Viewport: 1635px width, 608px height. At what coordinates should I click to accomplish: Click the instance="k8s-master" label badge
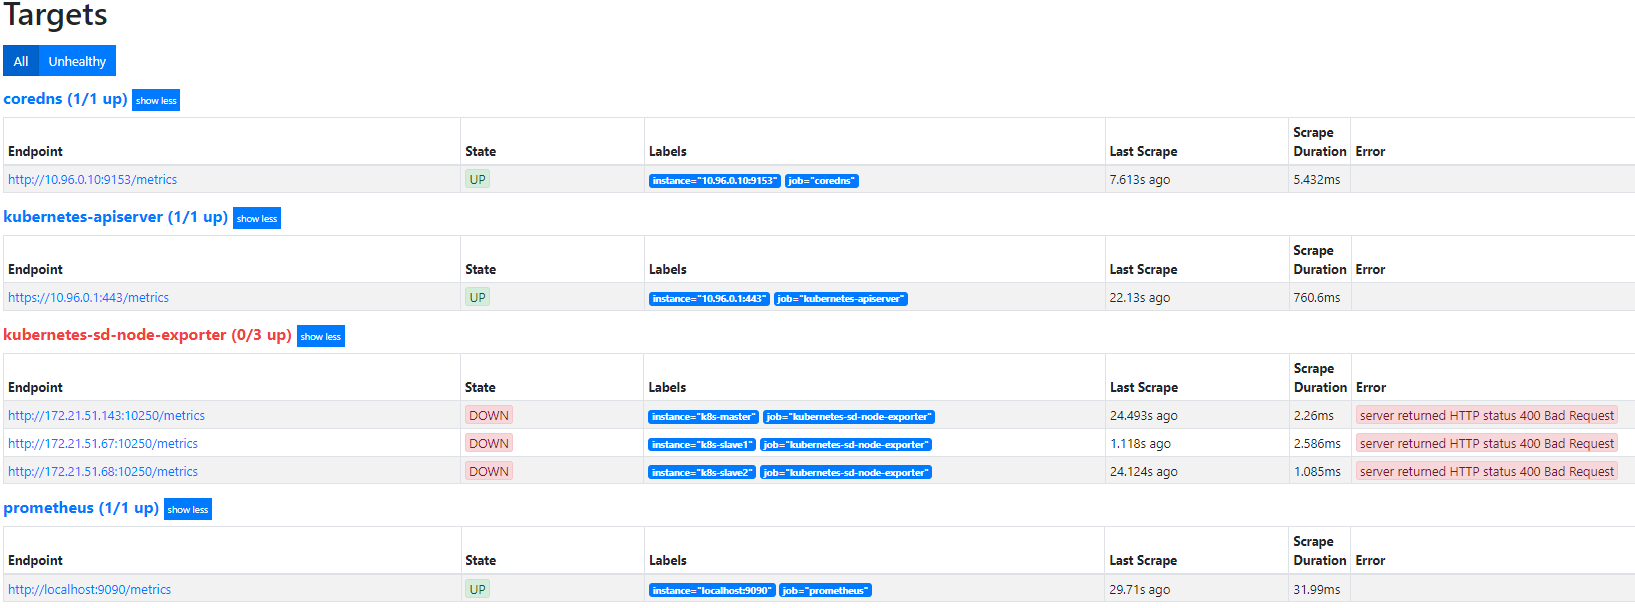[x=703, y=417]
